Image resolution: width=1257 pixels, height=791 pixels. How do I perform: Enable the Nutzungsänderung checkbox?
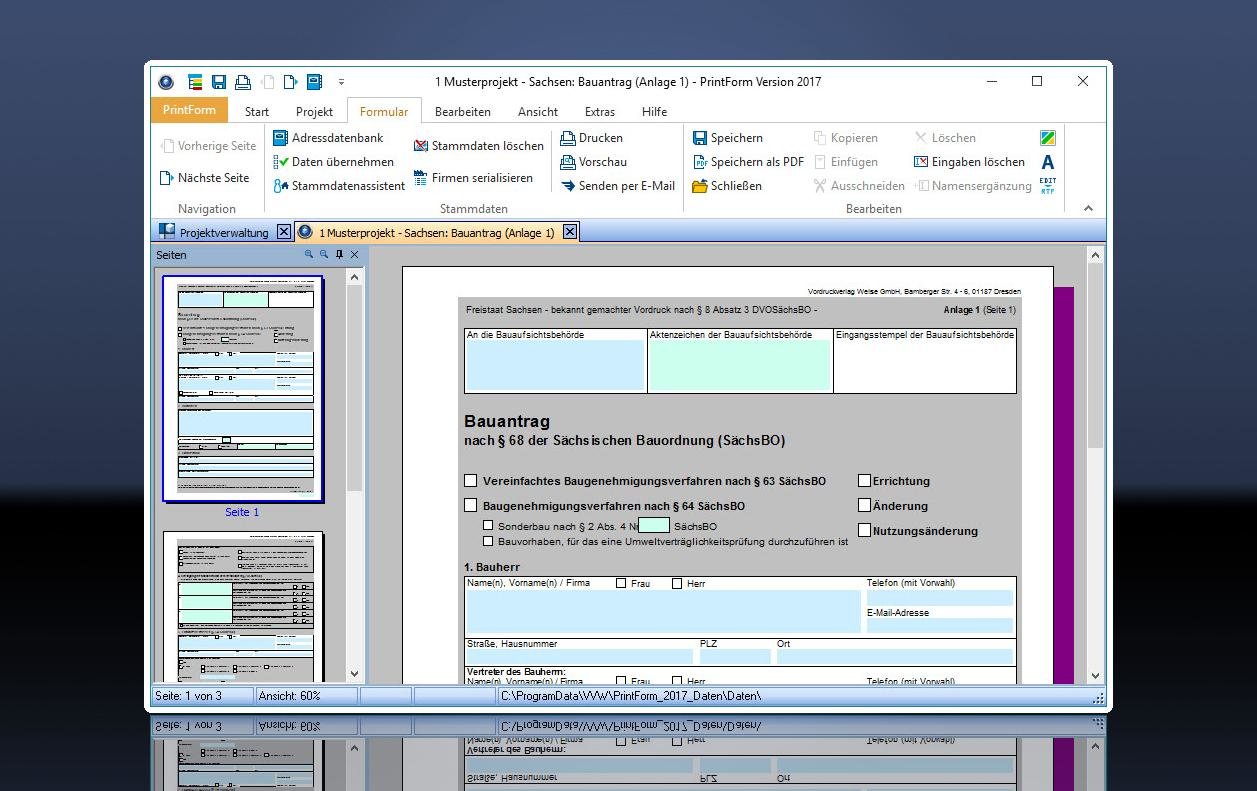coord(864,530)
